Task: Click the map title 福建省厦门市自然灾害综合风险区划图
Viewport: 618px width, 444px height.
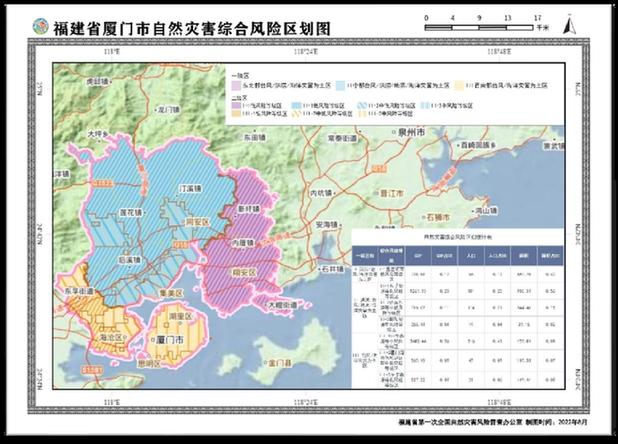Action: [190, 26]
